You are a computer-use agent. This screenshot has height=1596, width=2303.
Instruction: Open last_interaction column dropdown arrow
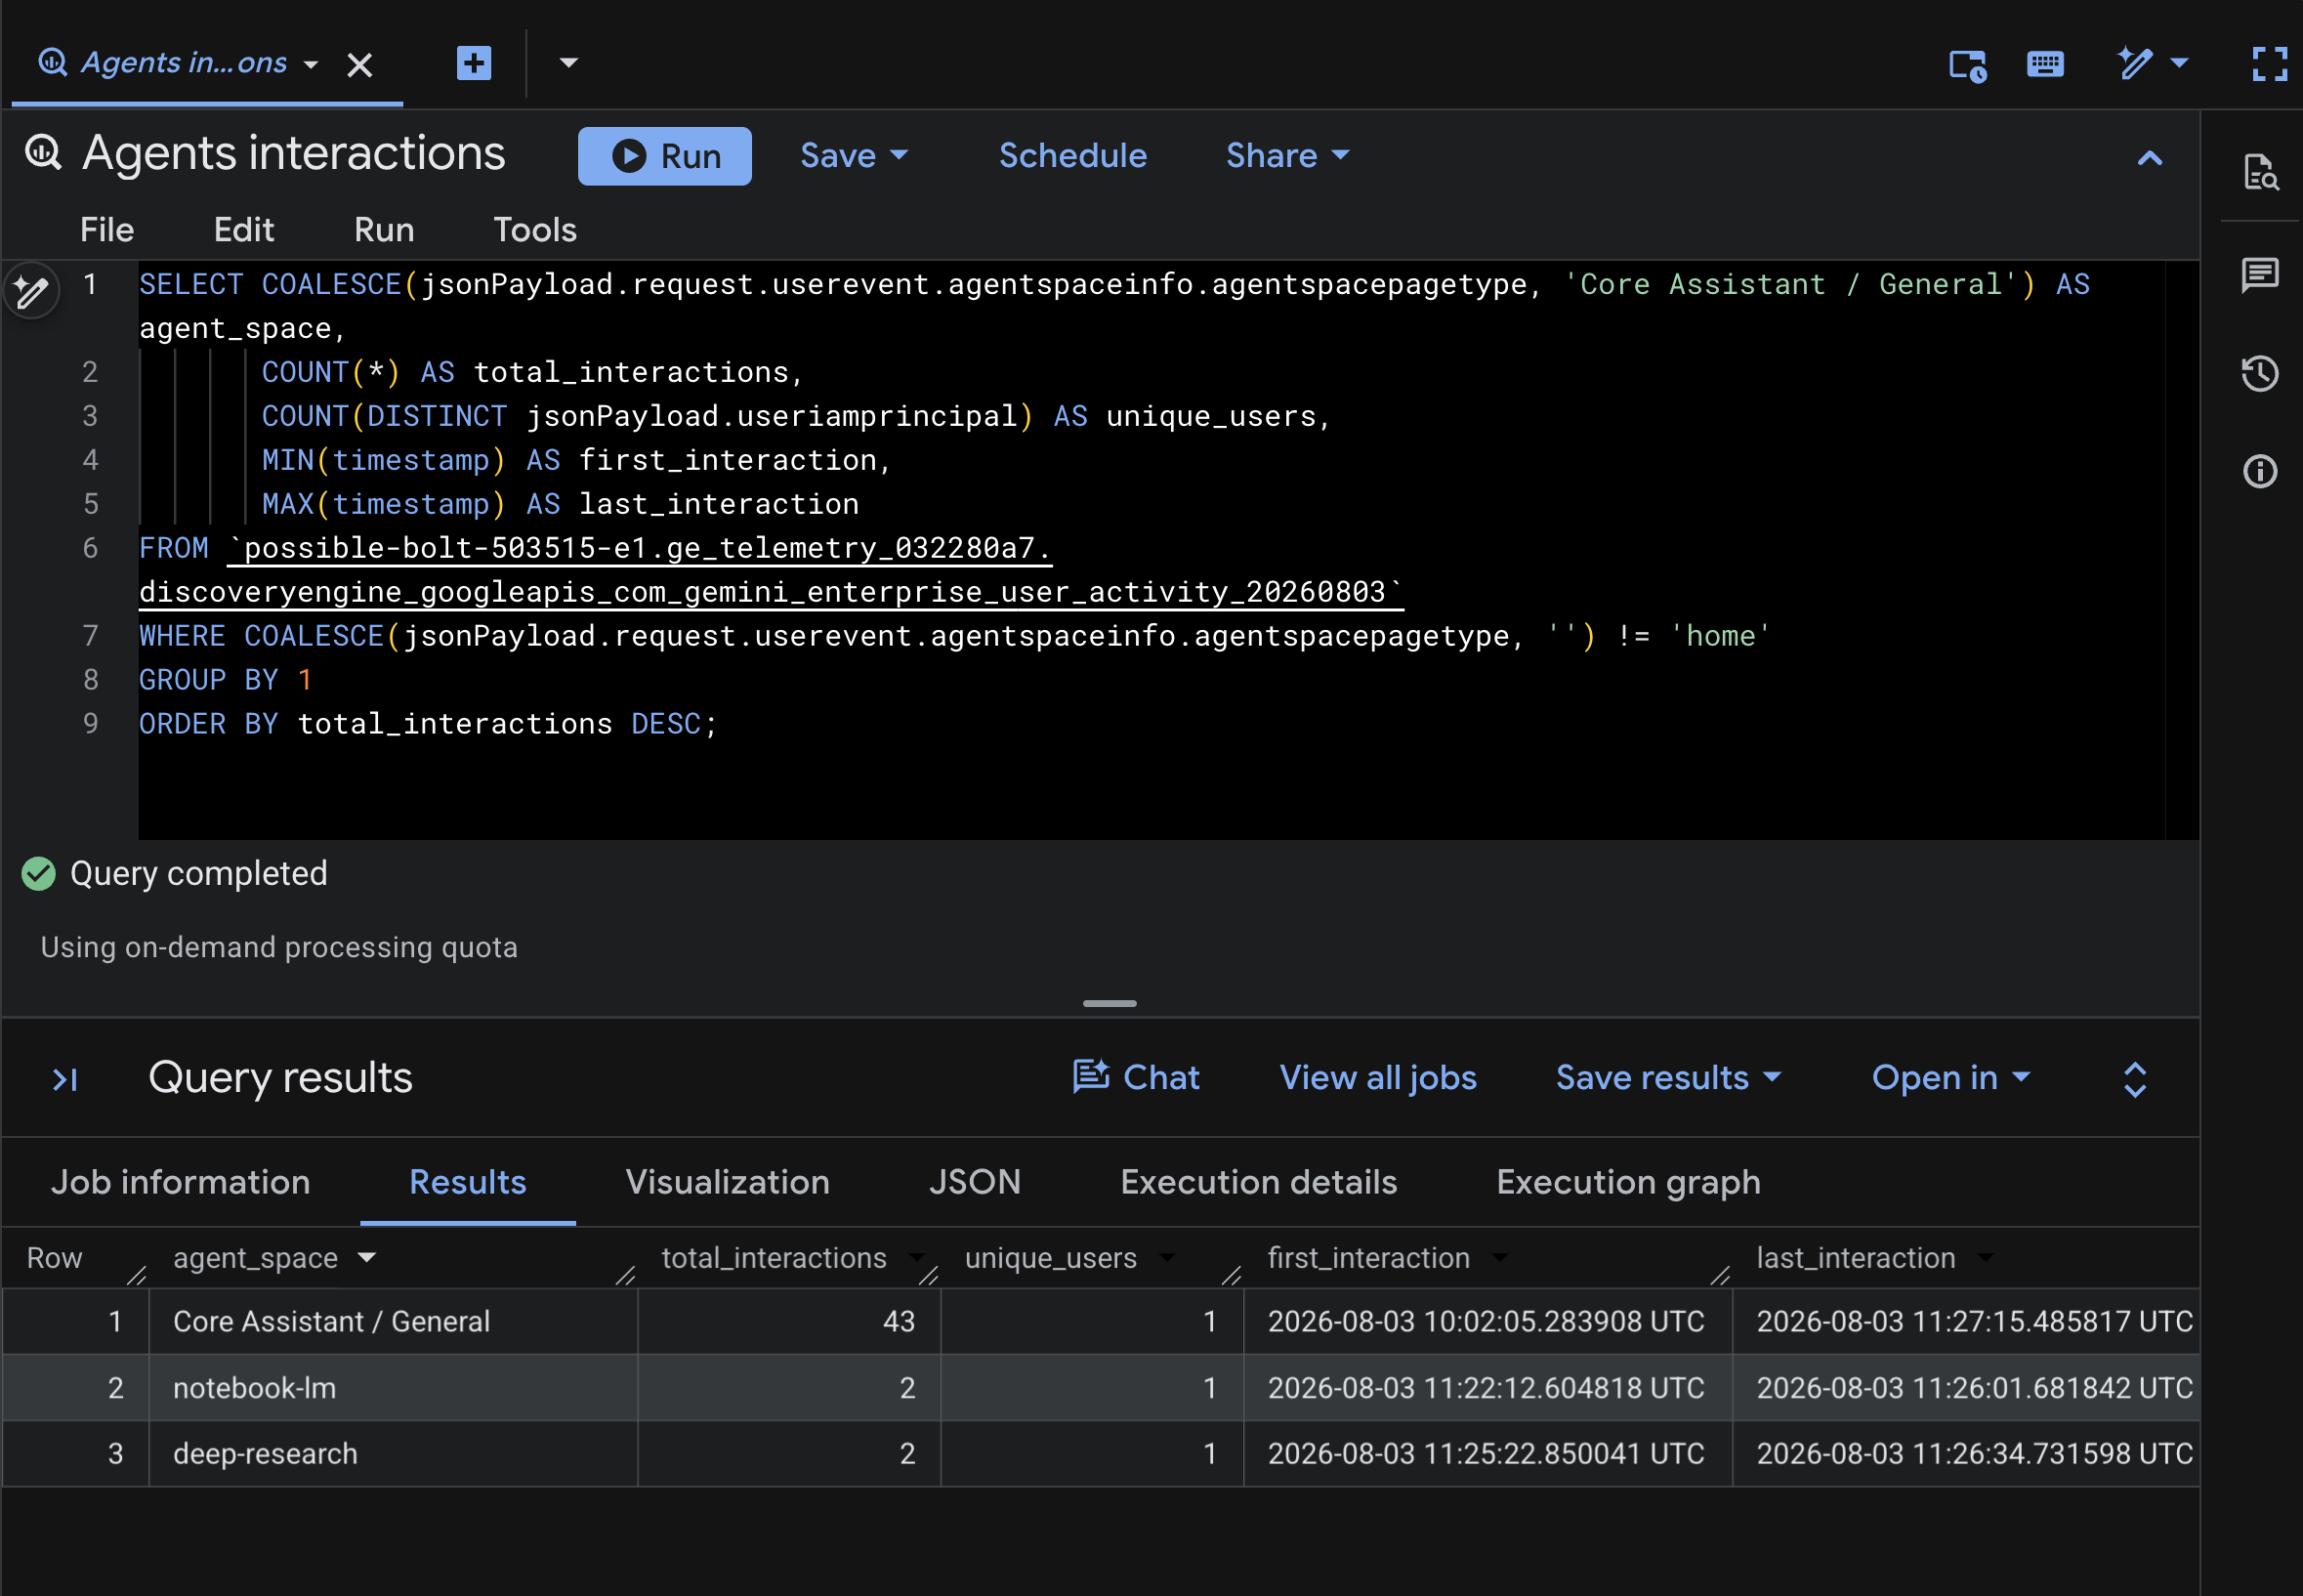click(1985, 1257)
